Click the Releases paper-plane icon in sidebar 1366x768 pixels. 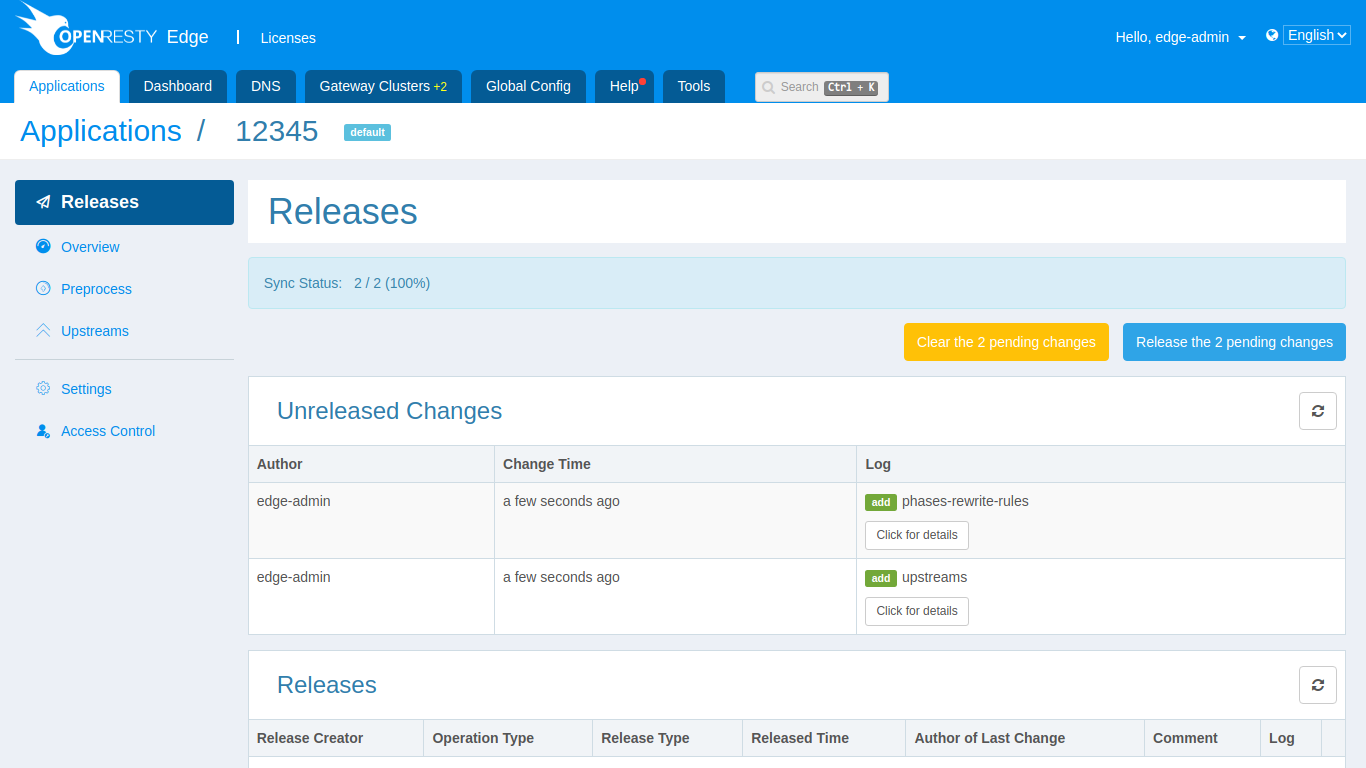click(x=43, y=202)
